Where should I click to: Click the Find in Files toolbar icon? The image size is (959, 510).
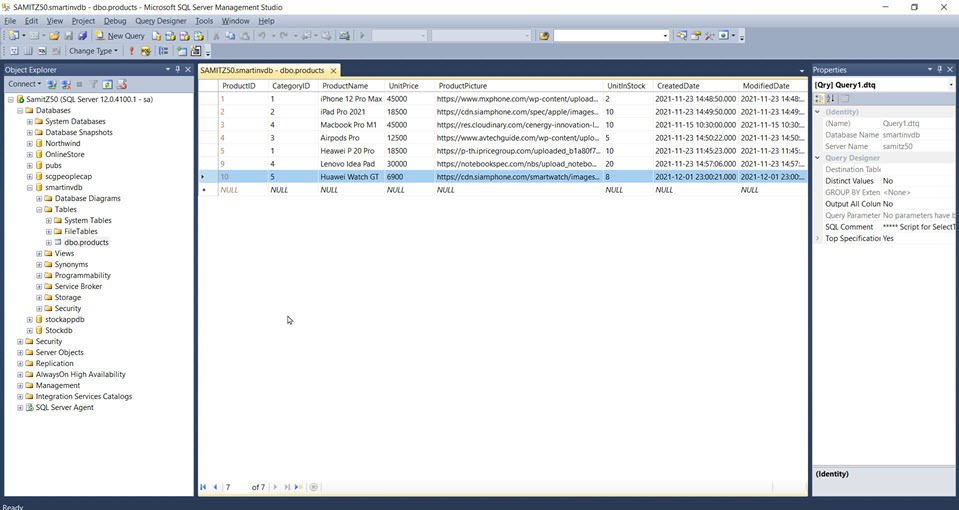pos(544,35)
